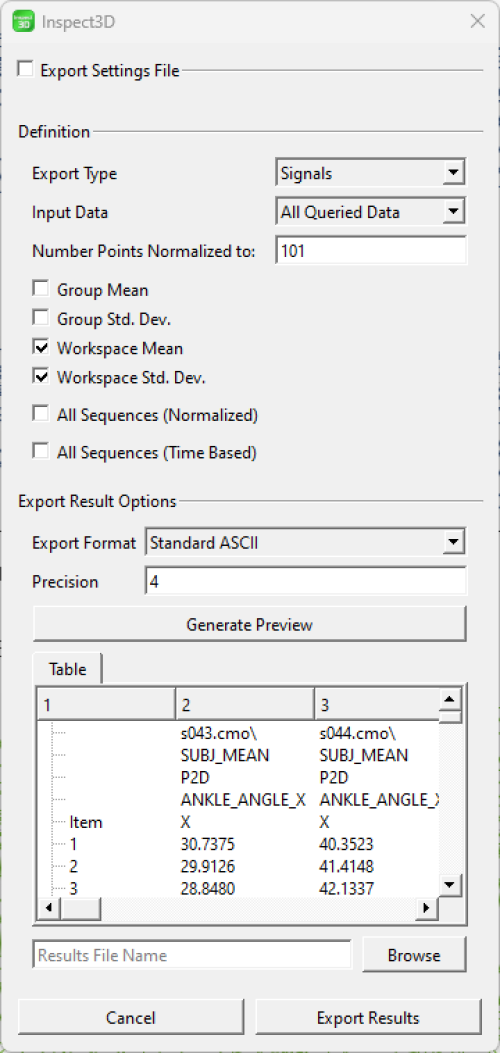Click the Generate Preview button

pos(249,625)
